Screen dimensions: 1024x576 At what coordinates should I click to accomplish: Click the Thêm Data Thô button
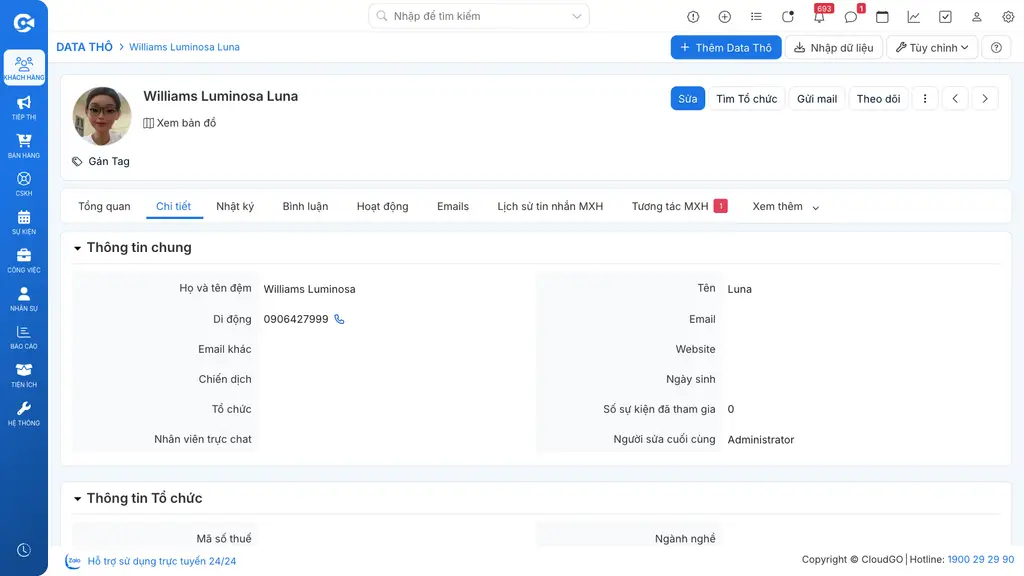[726, 47]
